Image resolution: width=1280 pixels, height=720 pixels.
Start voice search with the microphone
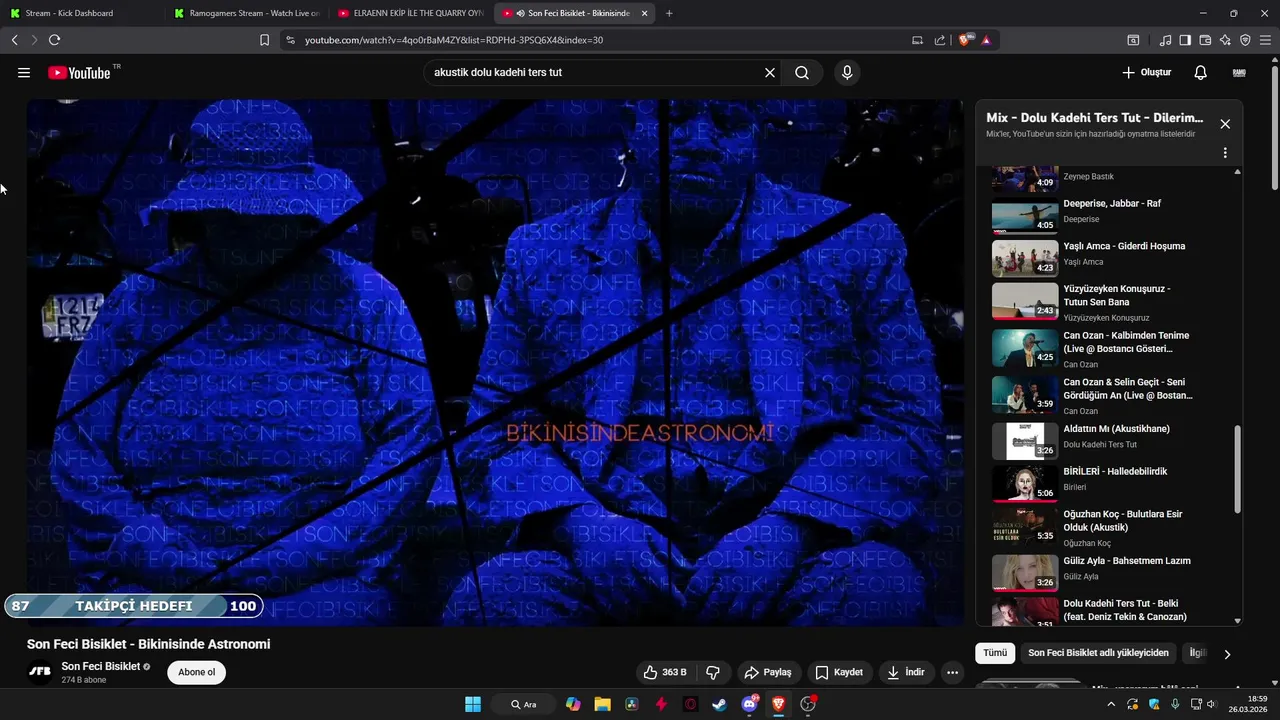pyautogui.click(x=847, y=73)
